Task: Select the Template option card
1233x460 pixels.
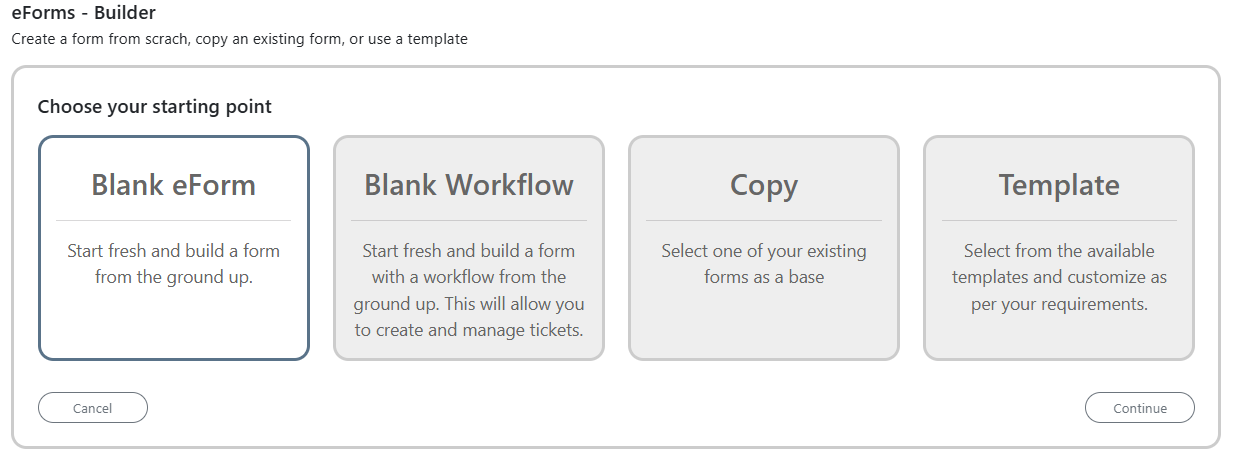Action: point(1059,248)
